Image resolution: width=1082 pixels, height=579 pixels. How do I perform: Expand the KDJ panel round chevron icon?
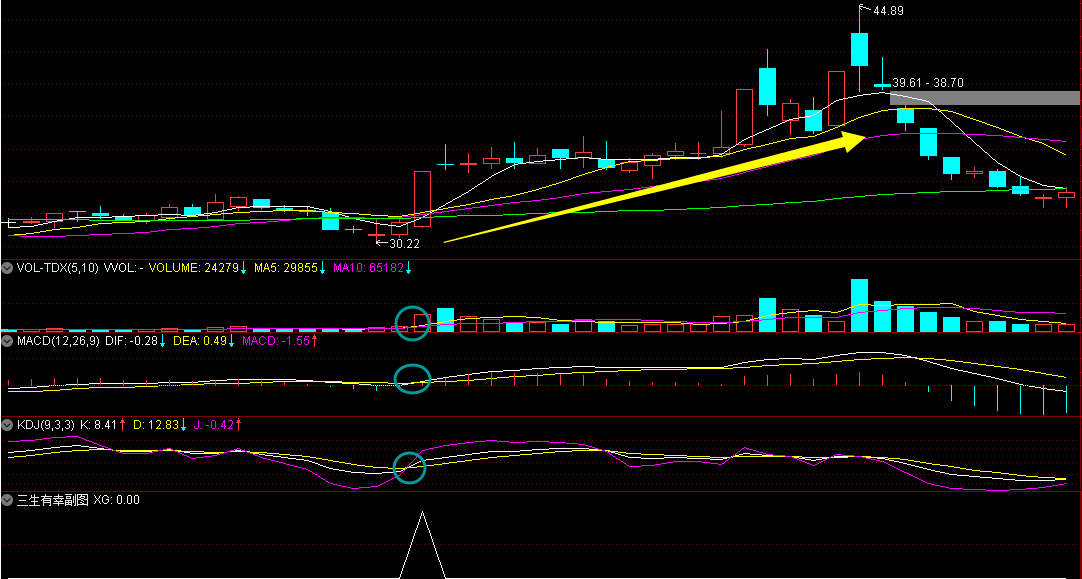[8, 426]
